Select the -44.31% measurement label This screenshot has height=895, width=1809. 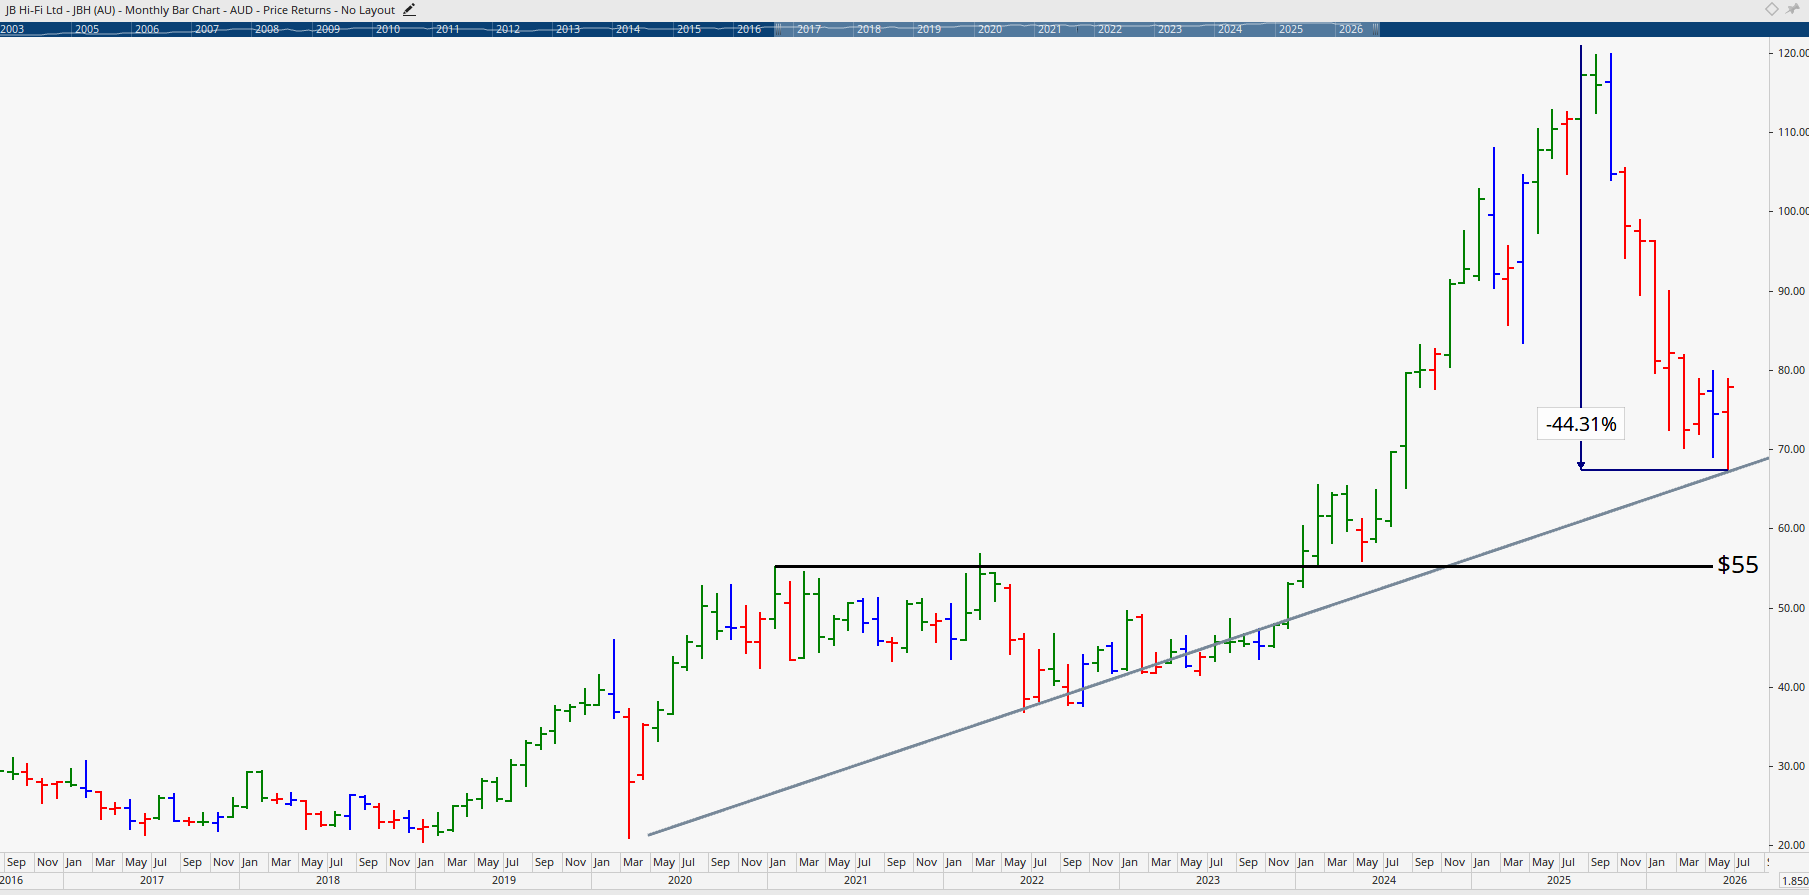(1581, 424)
